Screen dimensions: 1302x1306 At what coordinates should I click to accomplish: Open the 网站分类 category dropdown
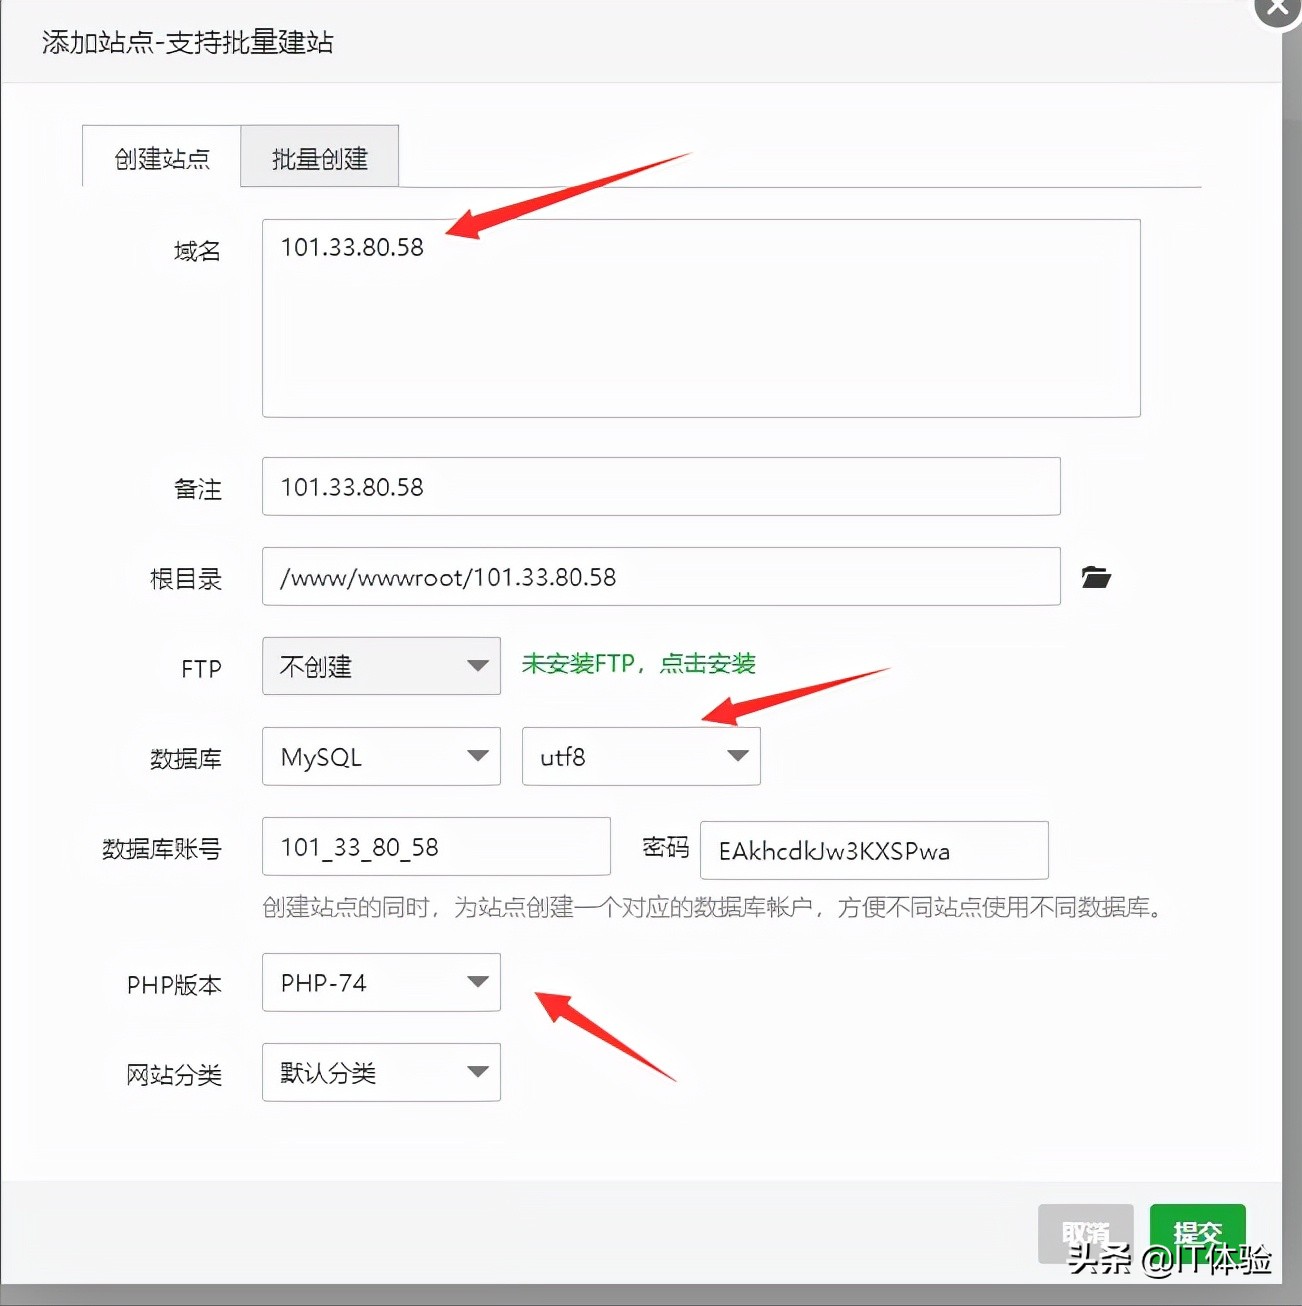pyautogui.click(x=380, y=1072)
